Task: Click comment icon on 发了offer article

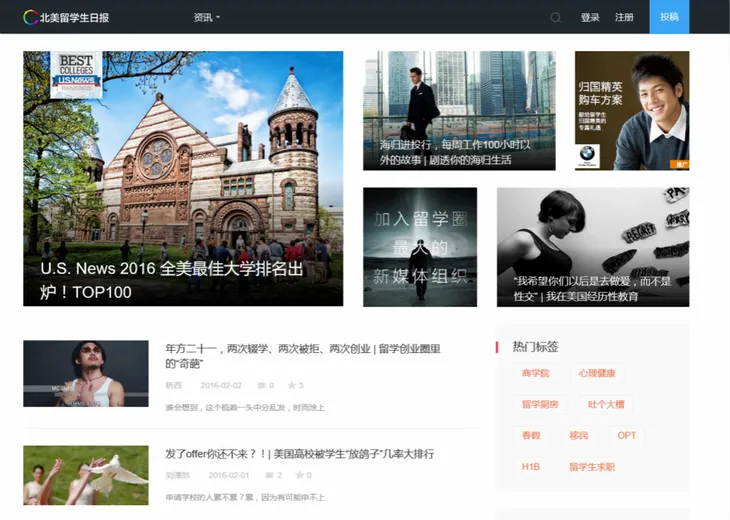Action: (267, 475)
